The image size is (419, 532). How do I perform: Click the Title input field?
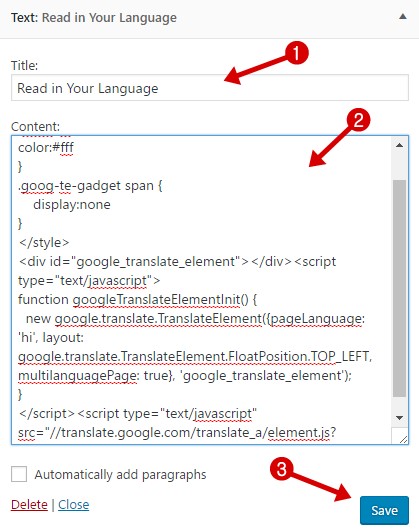[210, 88]
